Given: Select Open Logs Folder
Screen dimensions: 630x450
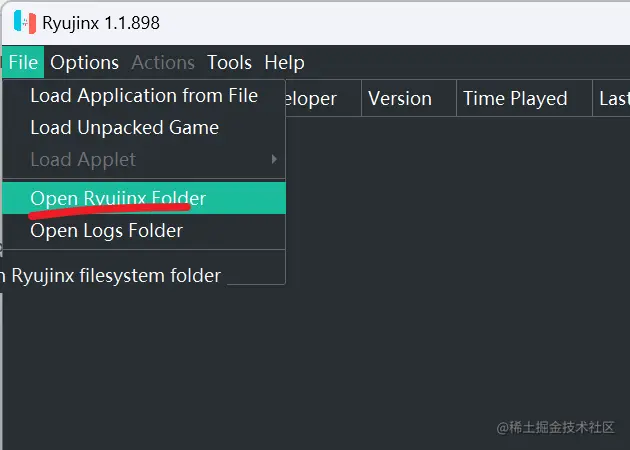Looking at the screenshot, I should (144, 231).
